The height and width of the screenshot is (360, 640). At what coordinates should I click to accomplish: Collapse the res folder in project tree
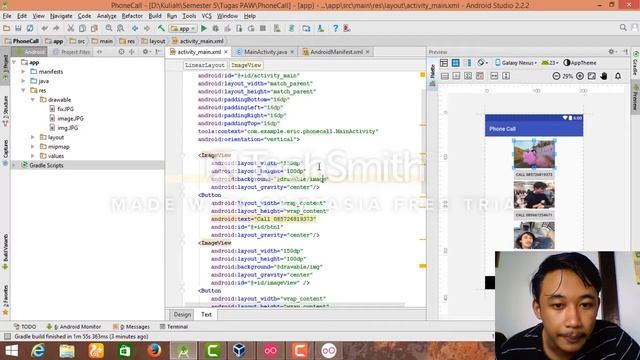click(x=23, y=90)
